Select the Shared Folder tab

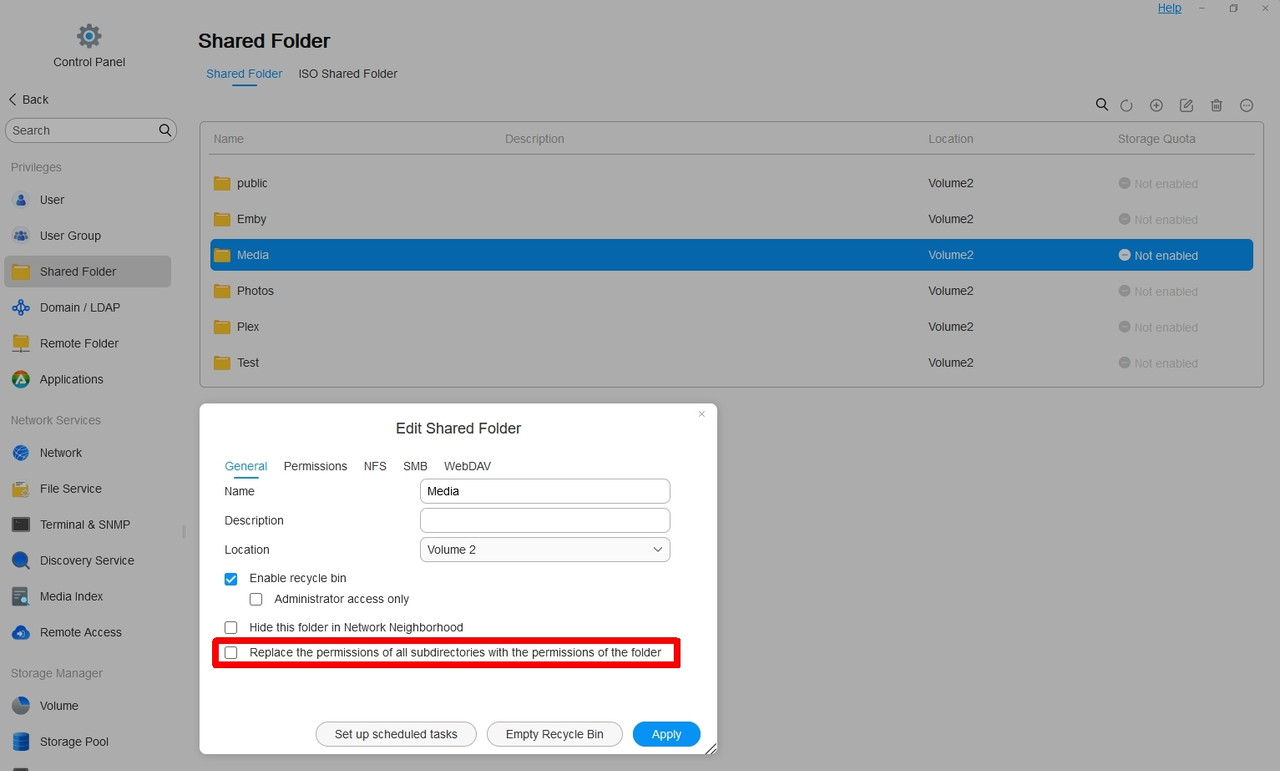tap(244, 74)
